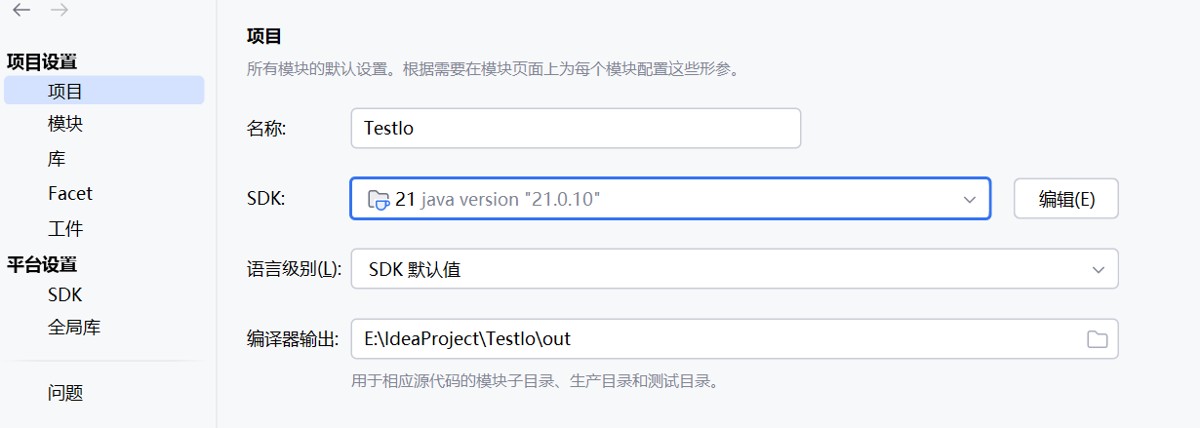The image size is (1200, 428).
Task: Click the 编辑(E) button
Action: point(1066,199)
